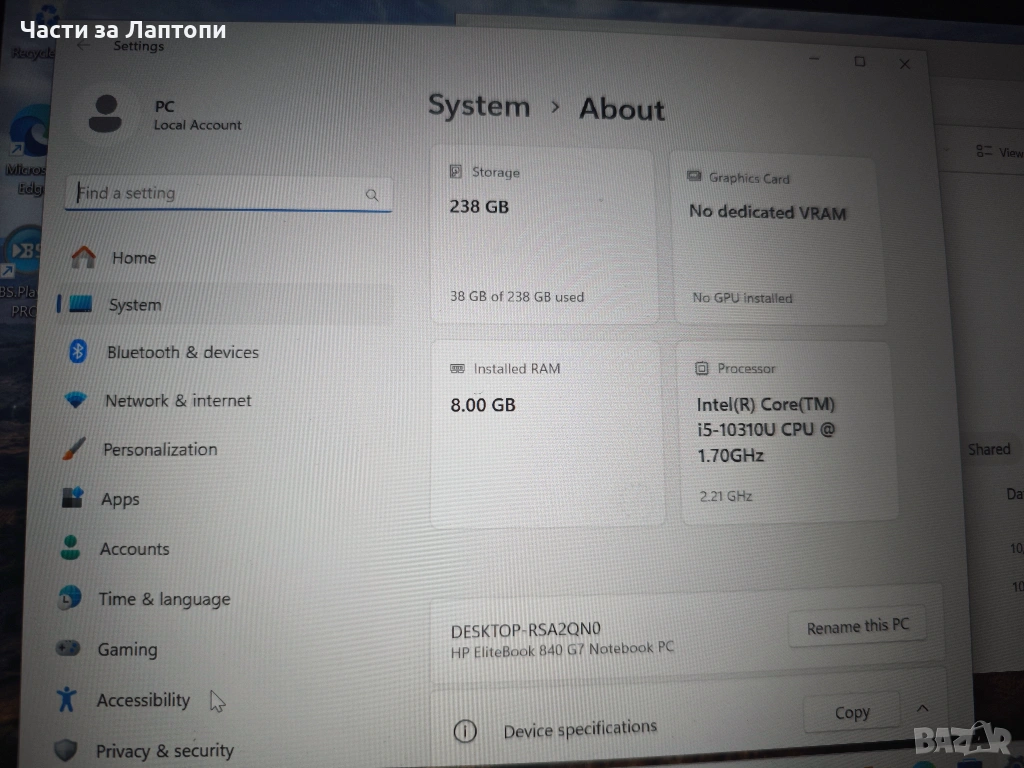Copy the device specifications

851,713
